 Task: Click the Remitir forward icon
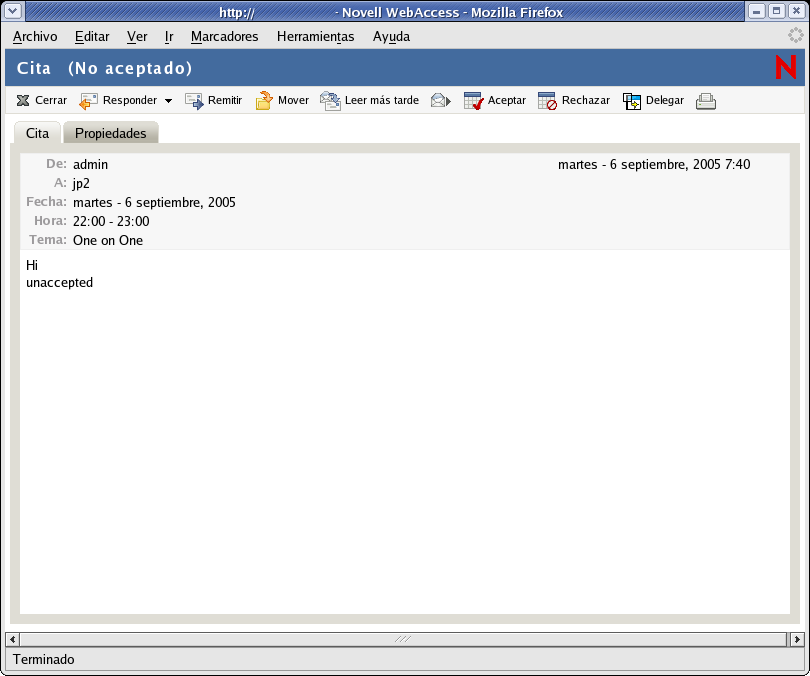click(x=194, y=101)
